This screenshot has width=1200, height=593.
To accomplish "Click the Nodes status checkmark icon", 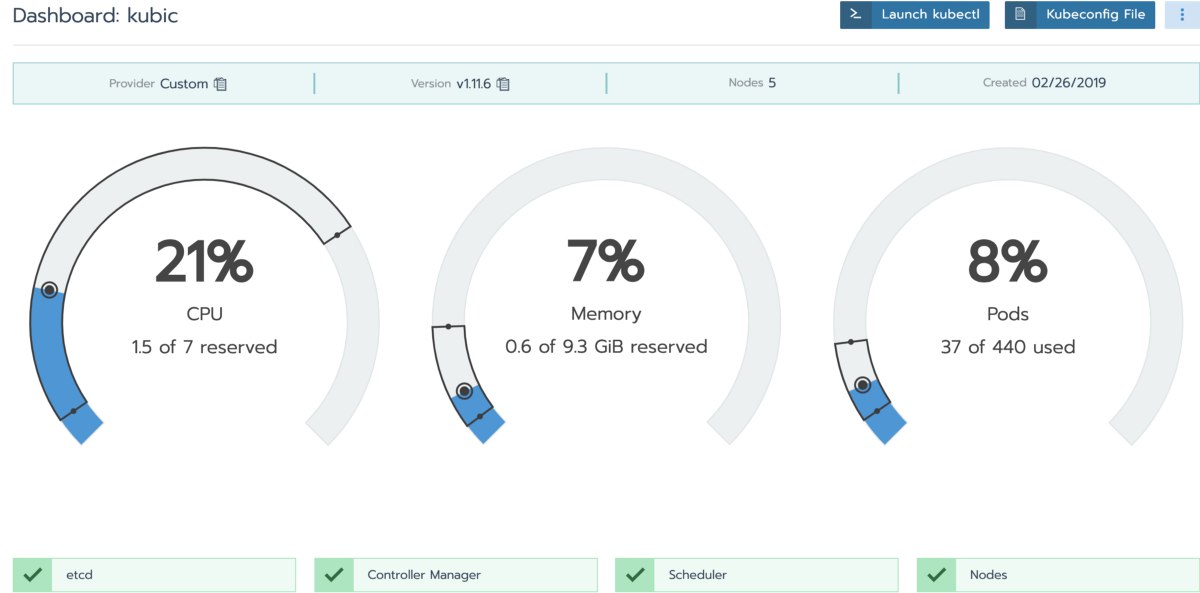I will (936, 575).
